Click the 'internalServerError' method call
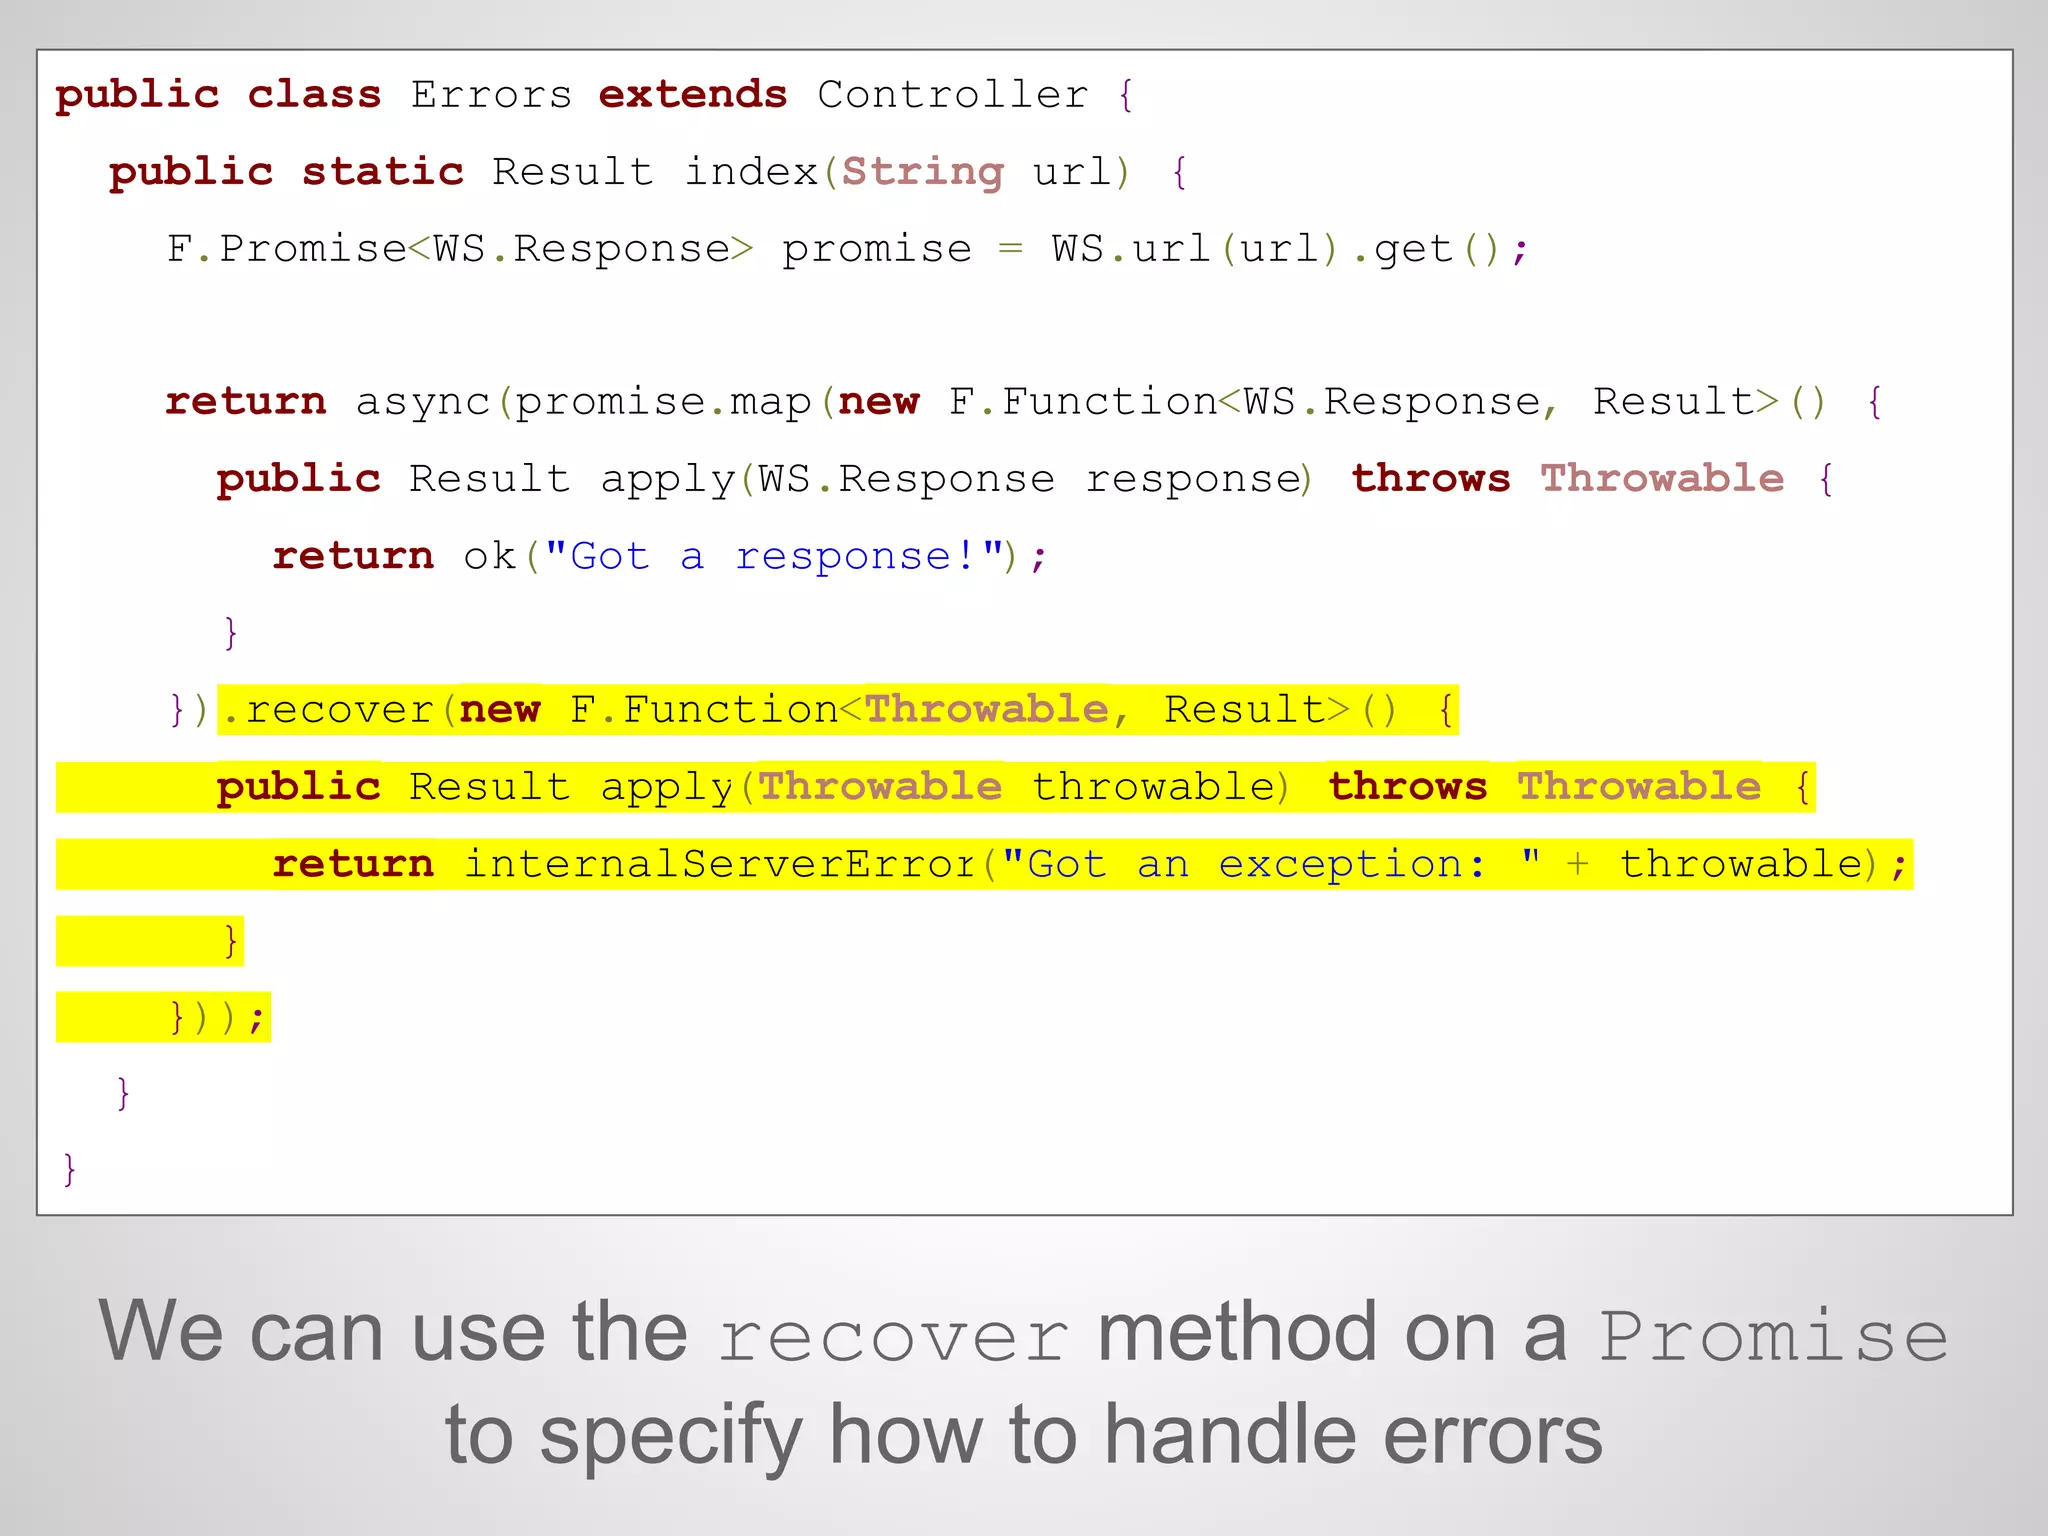2048x1536 pixels. pyautogui.click(x=720, y=864)
